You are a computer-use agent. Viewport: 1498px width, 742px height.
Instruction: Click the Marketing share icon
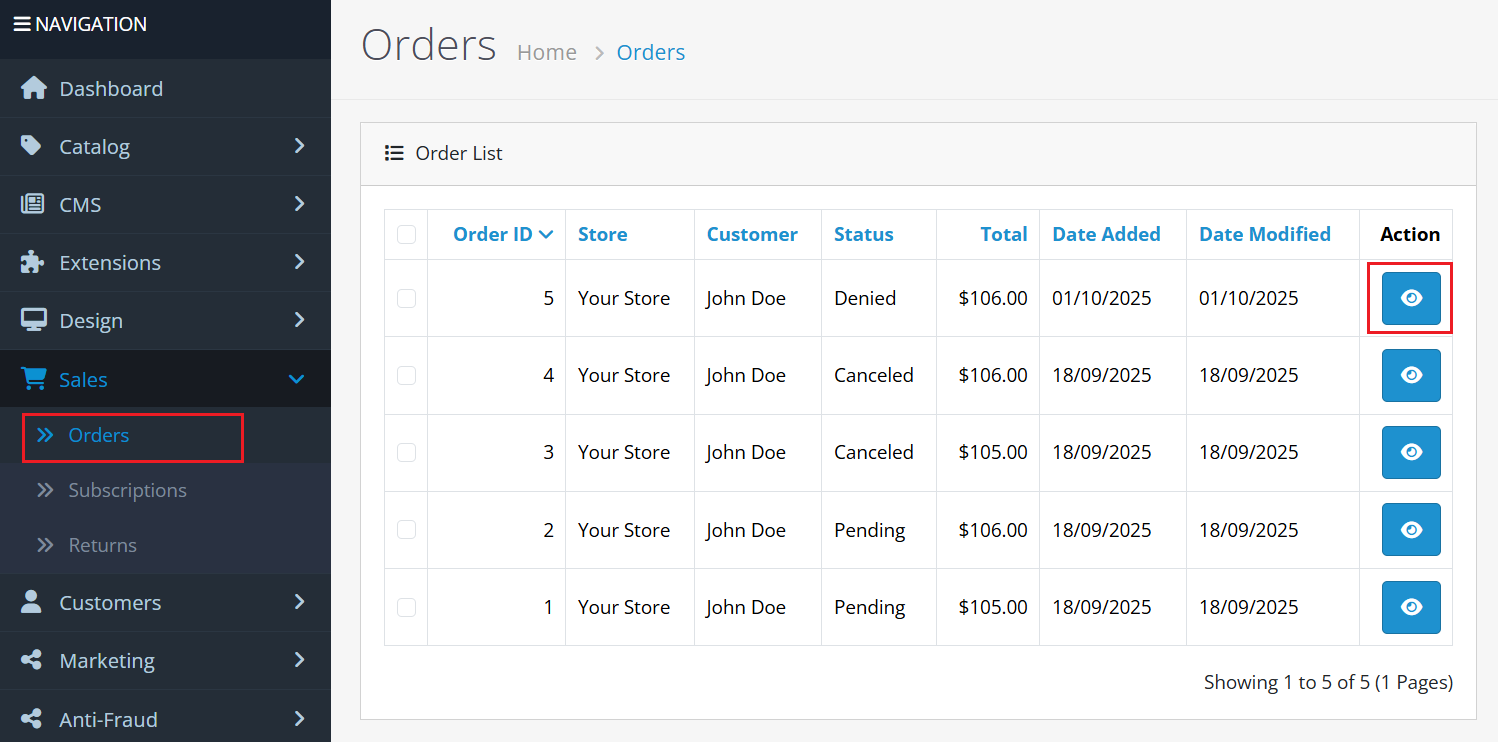33,660
